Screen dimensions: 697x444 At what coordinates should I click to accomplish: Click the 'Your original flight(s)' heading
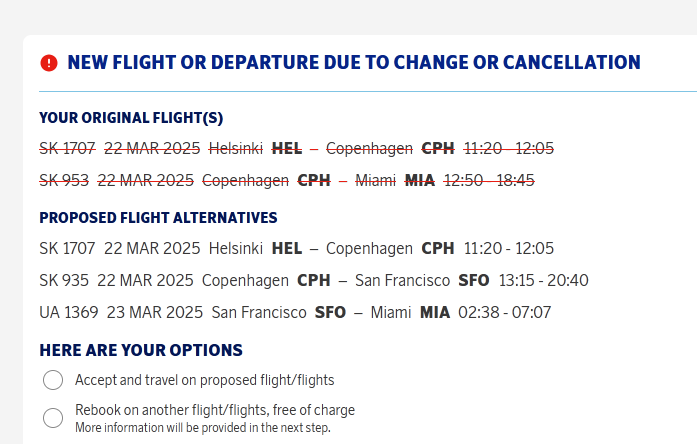pos(131,118)
